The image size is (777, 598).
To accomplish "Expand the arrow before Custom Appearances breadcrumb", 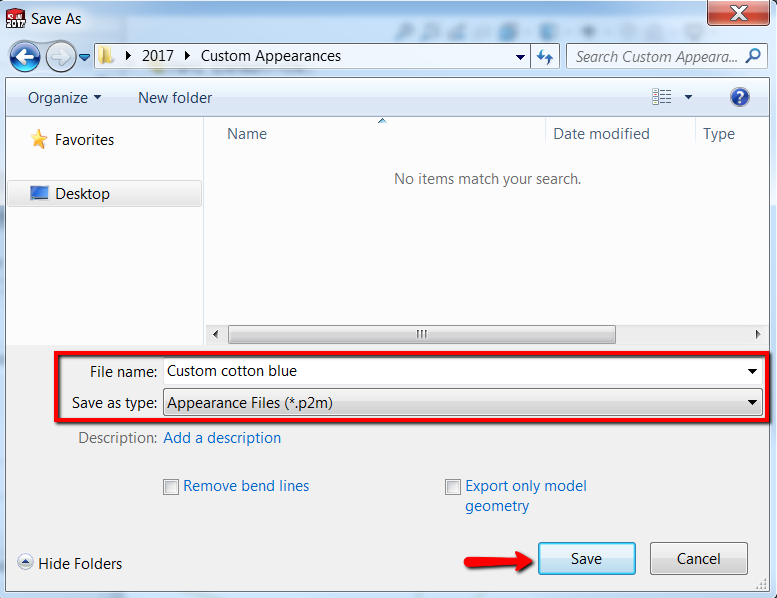I will [187, 55].
